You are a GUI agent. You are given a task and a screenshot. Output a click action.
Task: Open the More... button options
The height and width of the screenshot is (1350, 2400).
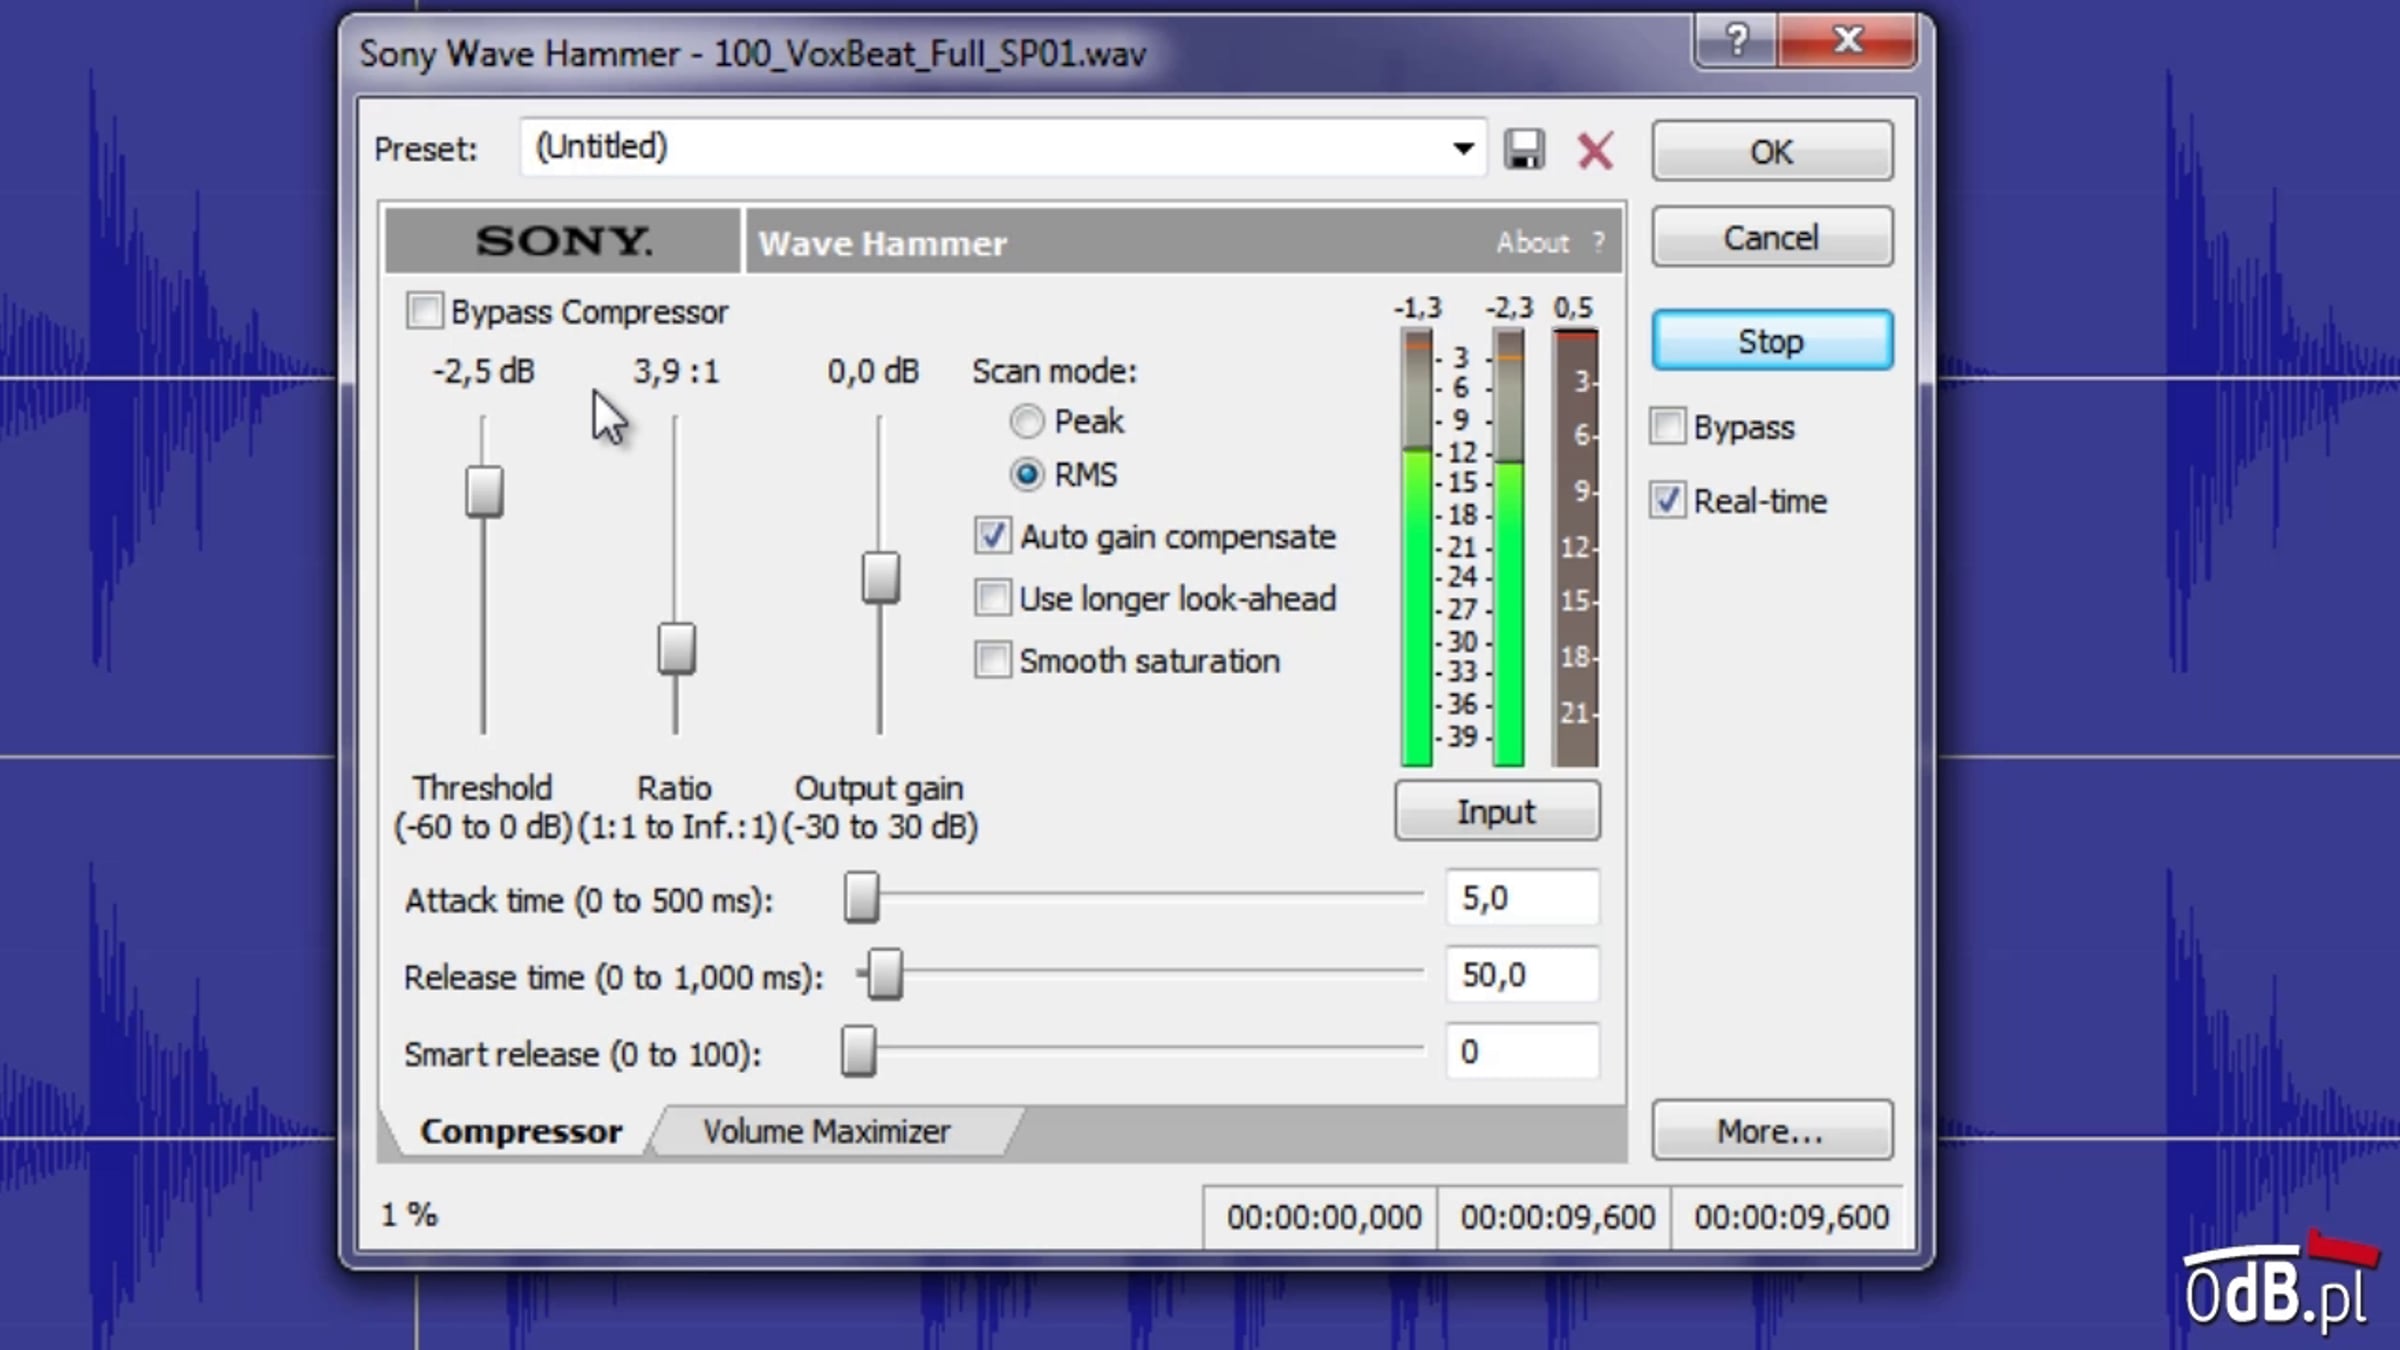(1772, 1131)
